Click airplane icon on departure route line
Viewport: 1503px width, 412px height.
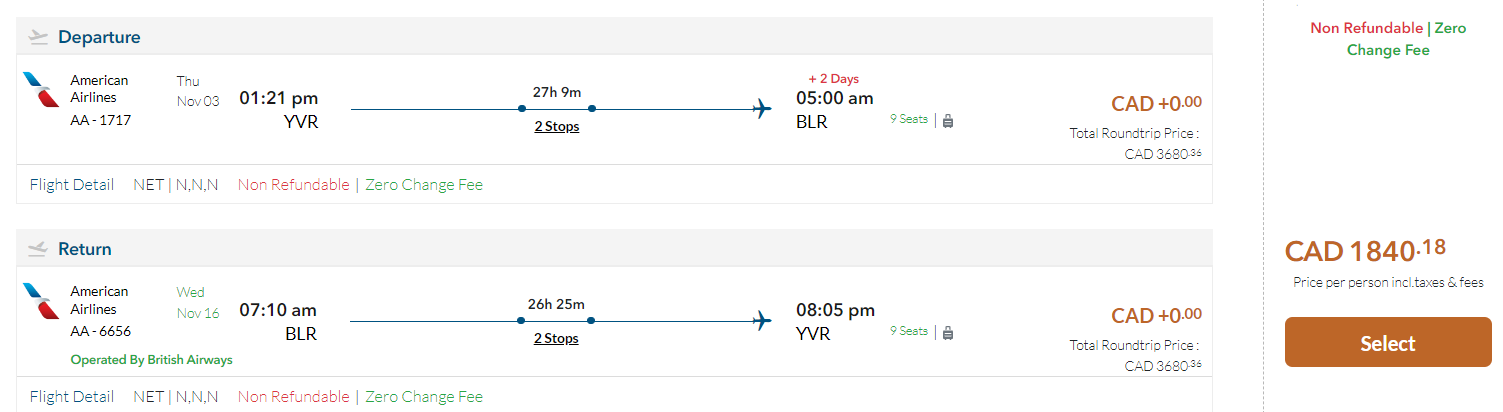click(x=763, y=108)
